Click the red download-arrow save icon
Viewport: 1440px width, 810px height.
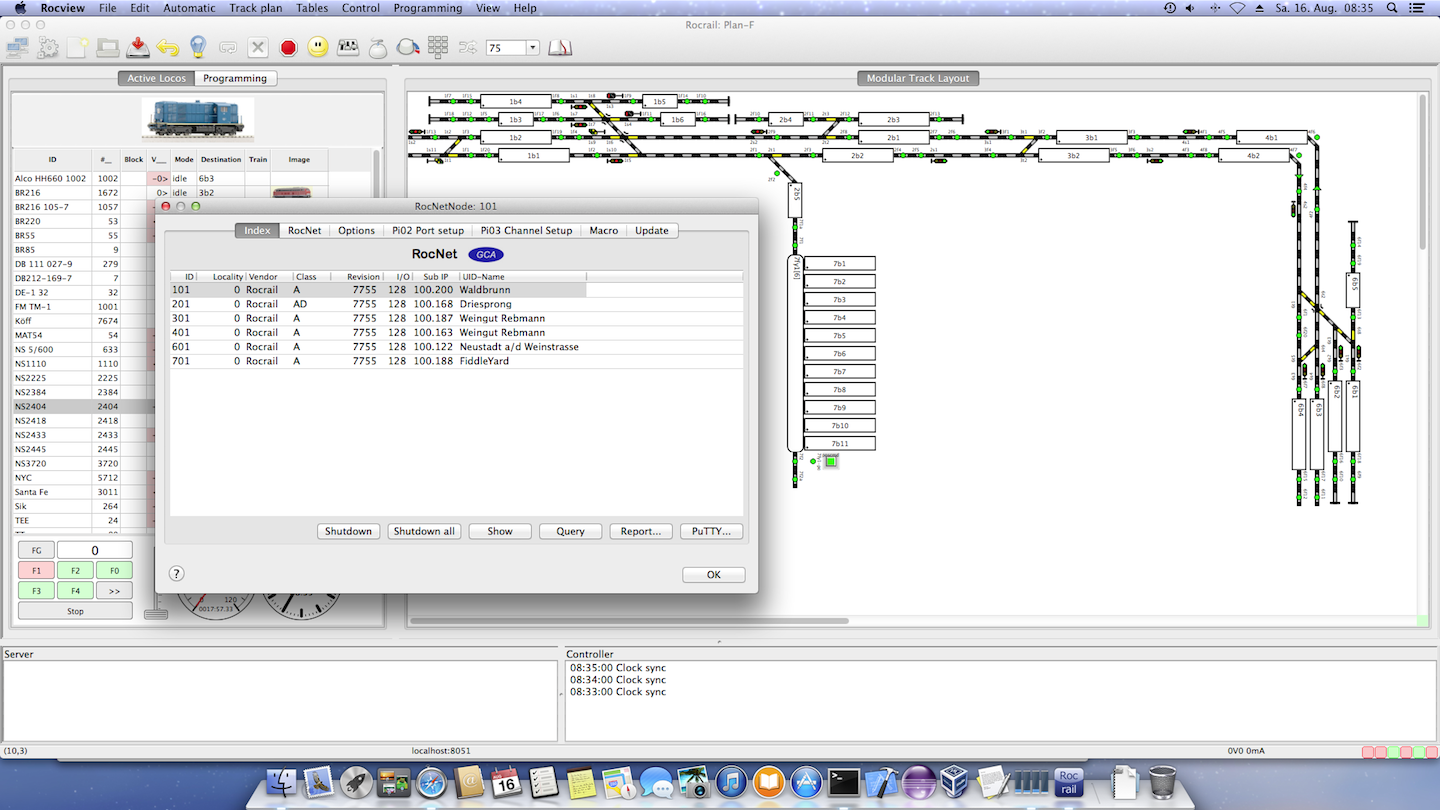pyautogui.click(x=138, y=47)
